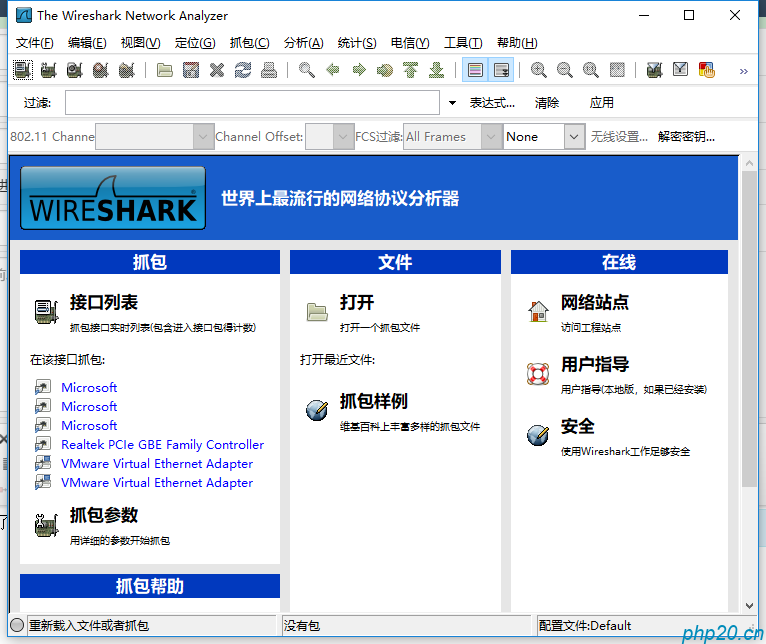Reload the capture file icon

242,70
